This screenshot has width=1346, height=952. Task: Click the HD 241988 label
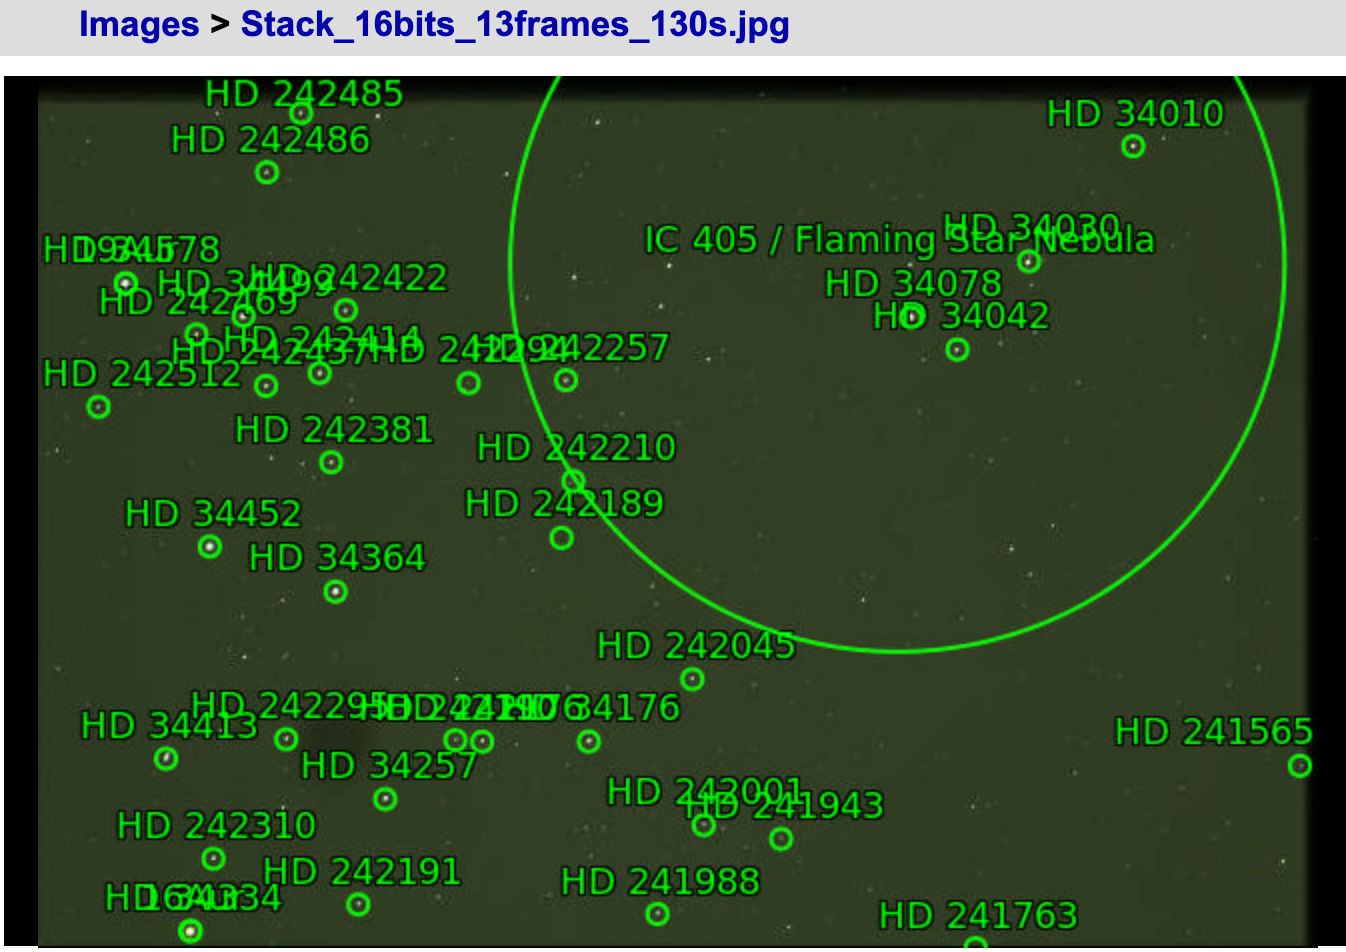pos(660,882)
